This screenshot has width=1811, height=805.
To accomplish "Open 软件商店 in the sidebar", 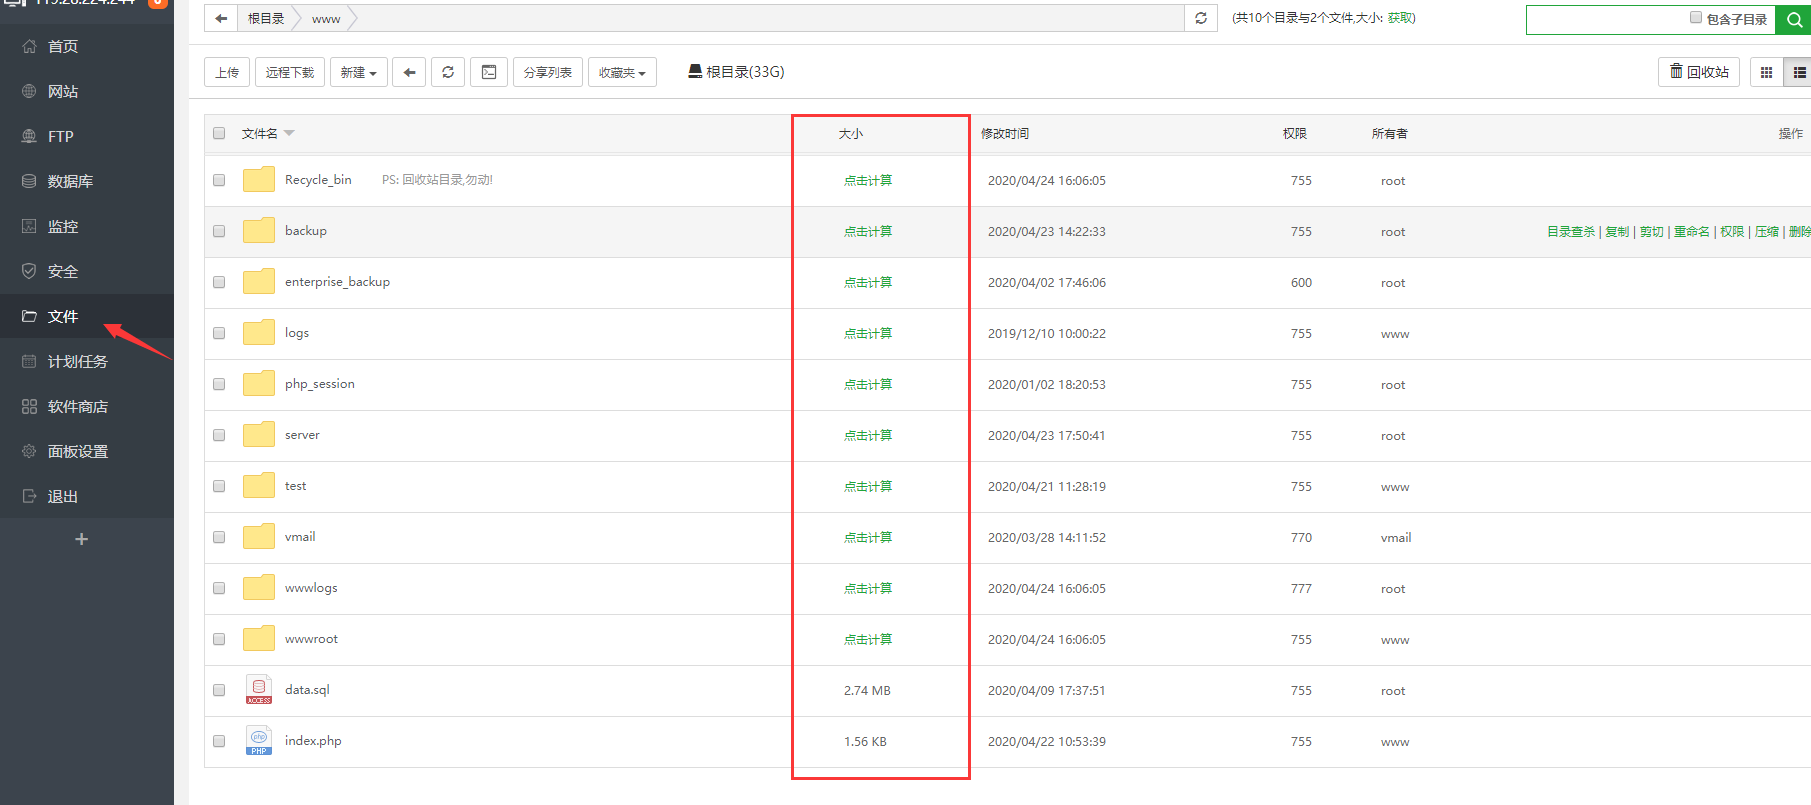I will [77, 406].
